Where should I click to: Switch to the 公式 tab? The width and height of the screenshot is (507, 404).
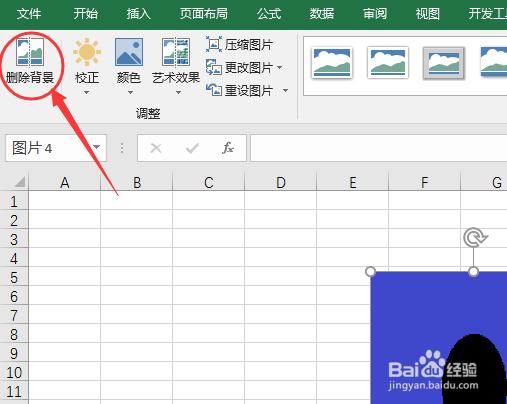click(269, 14)
